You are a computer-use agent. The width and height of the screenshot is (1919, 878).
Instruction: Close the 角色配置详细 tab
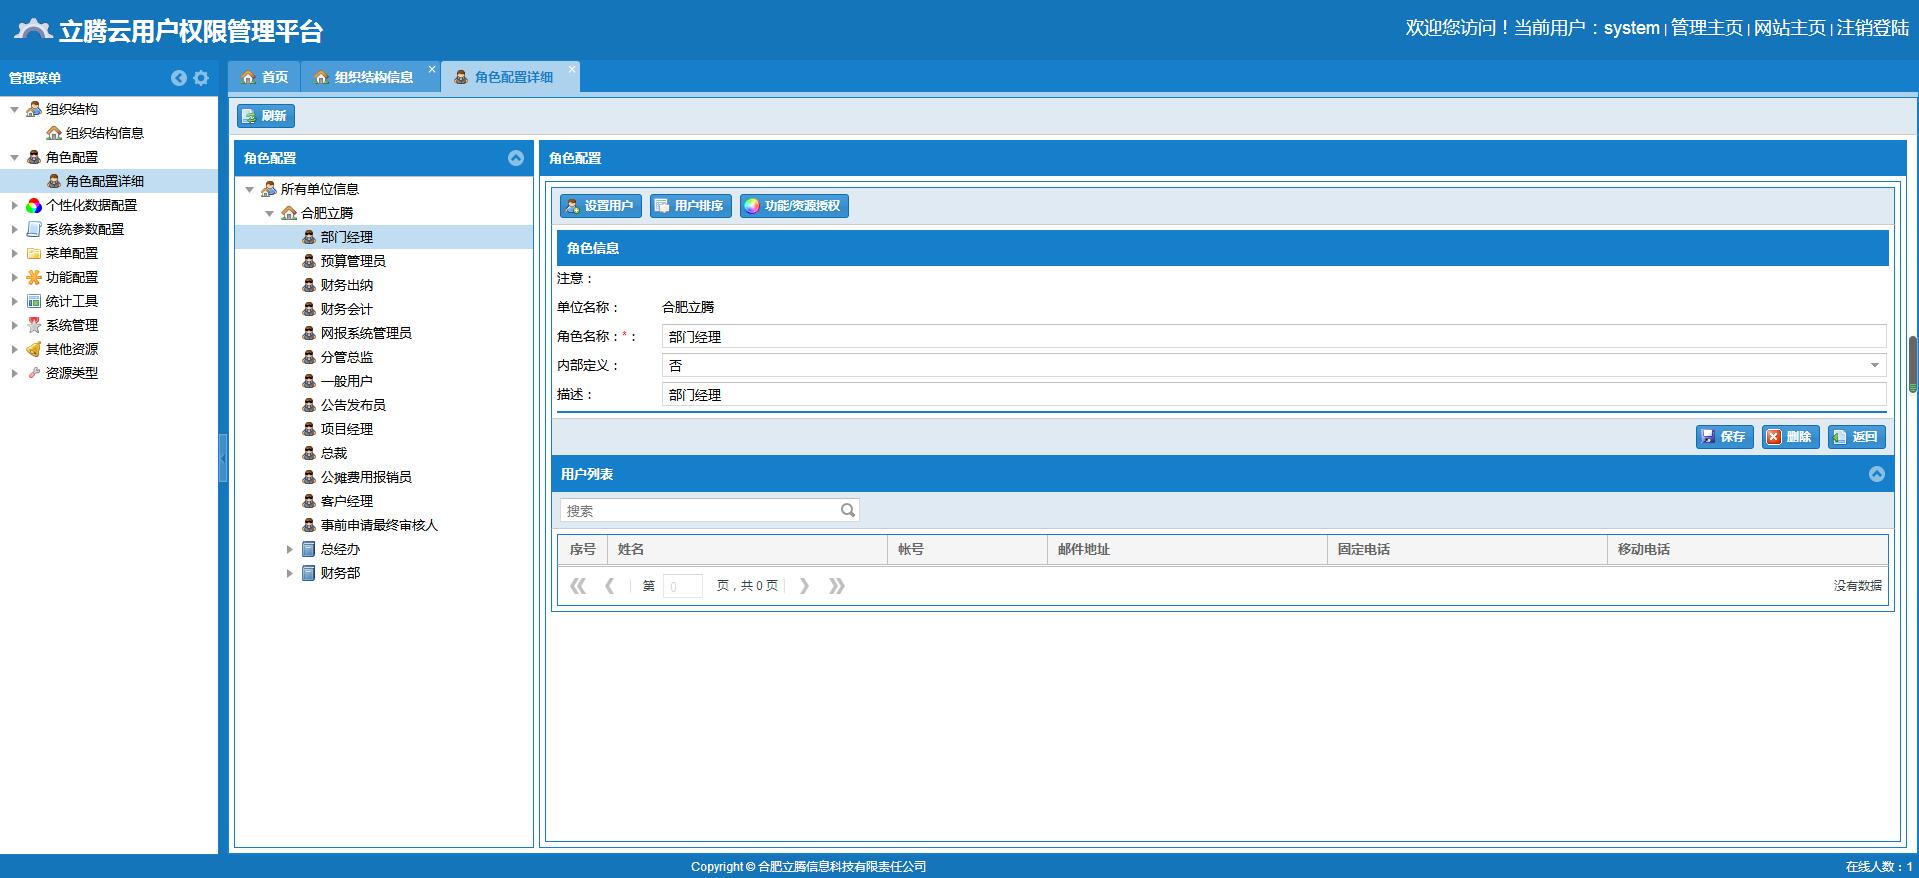pyautogui.click(x=572, y=69)
